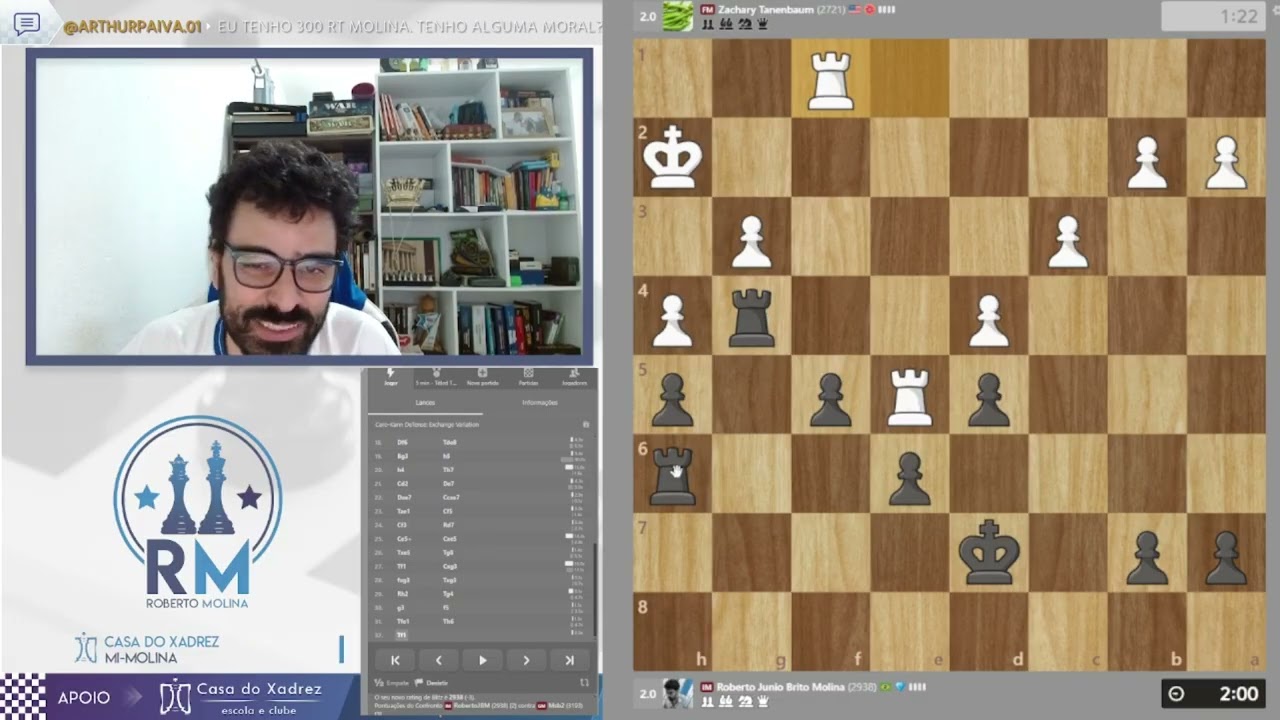The width and height of the screenshot is (1280, 720).
Task: Click the black pawn on b7
Action: pos(1146,558)
